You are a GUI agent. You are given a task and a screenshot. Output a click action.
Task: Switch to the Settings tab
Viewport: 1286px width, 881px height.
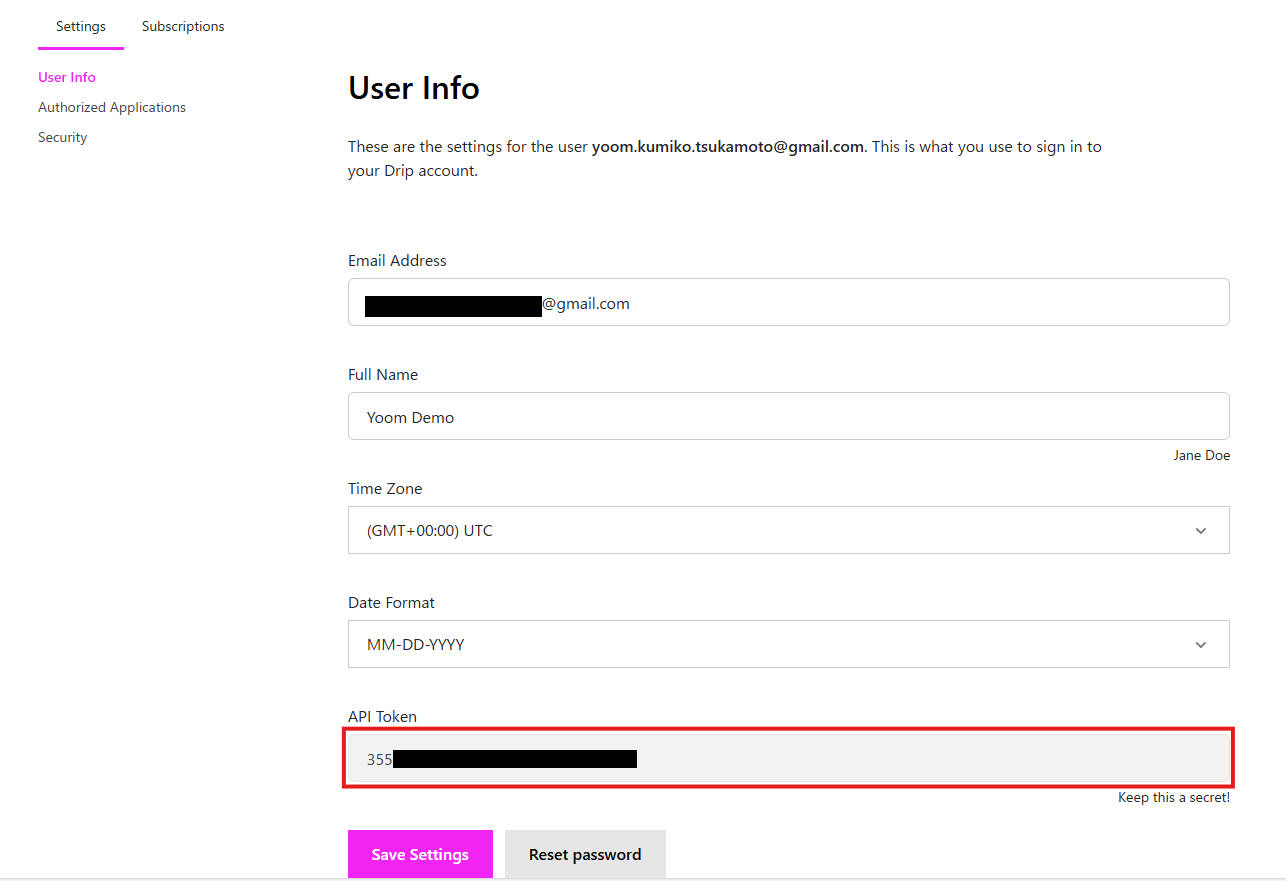click(x=81, y=26)
